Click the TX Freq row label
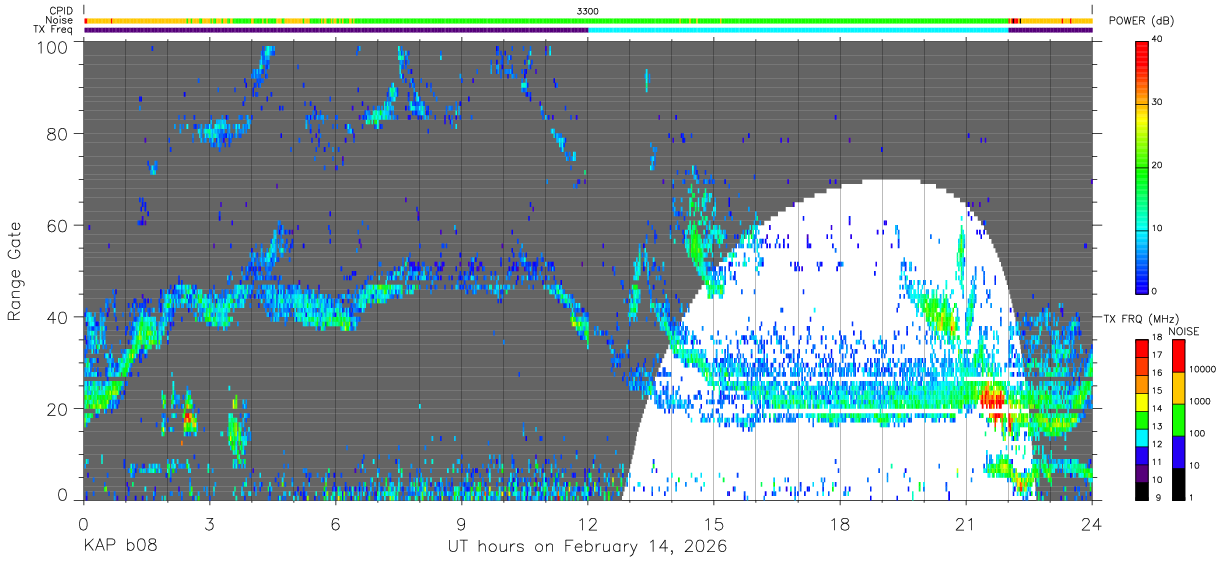1228x567 pixels. (54, 30)
